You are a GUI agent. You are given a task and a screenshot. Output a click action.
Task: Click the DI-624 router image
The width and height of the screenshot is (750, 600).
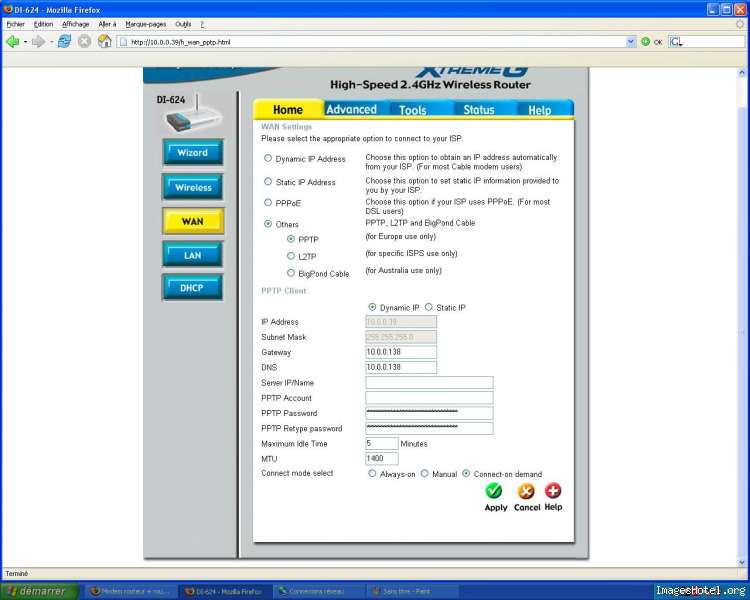(x=193, y=115)
